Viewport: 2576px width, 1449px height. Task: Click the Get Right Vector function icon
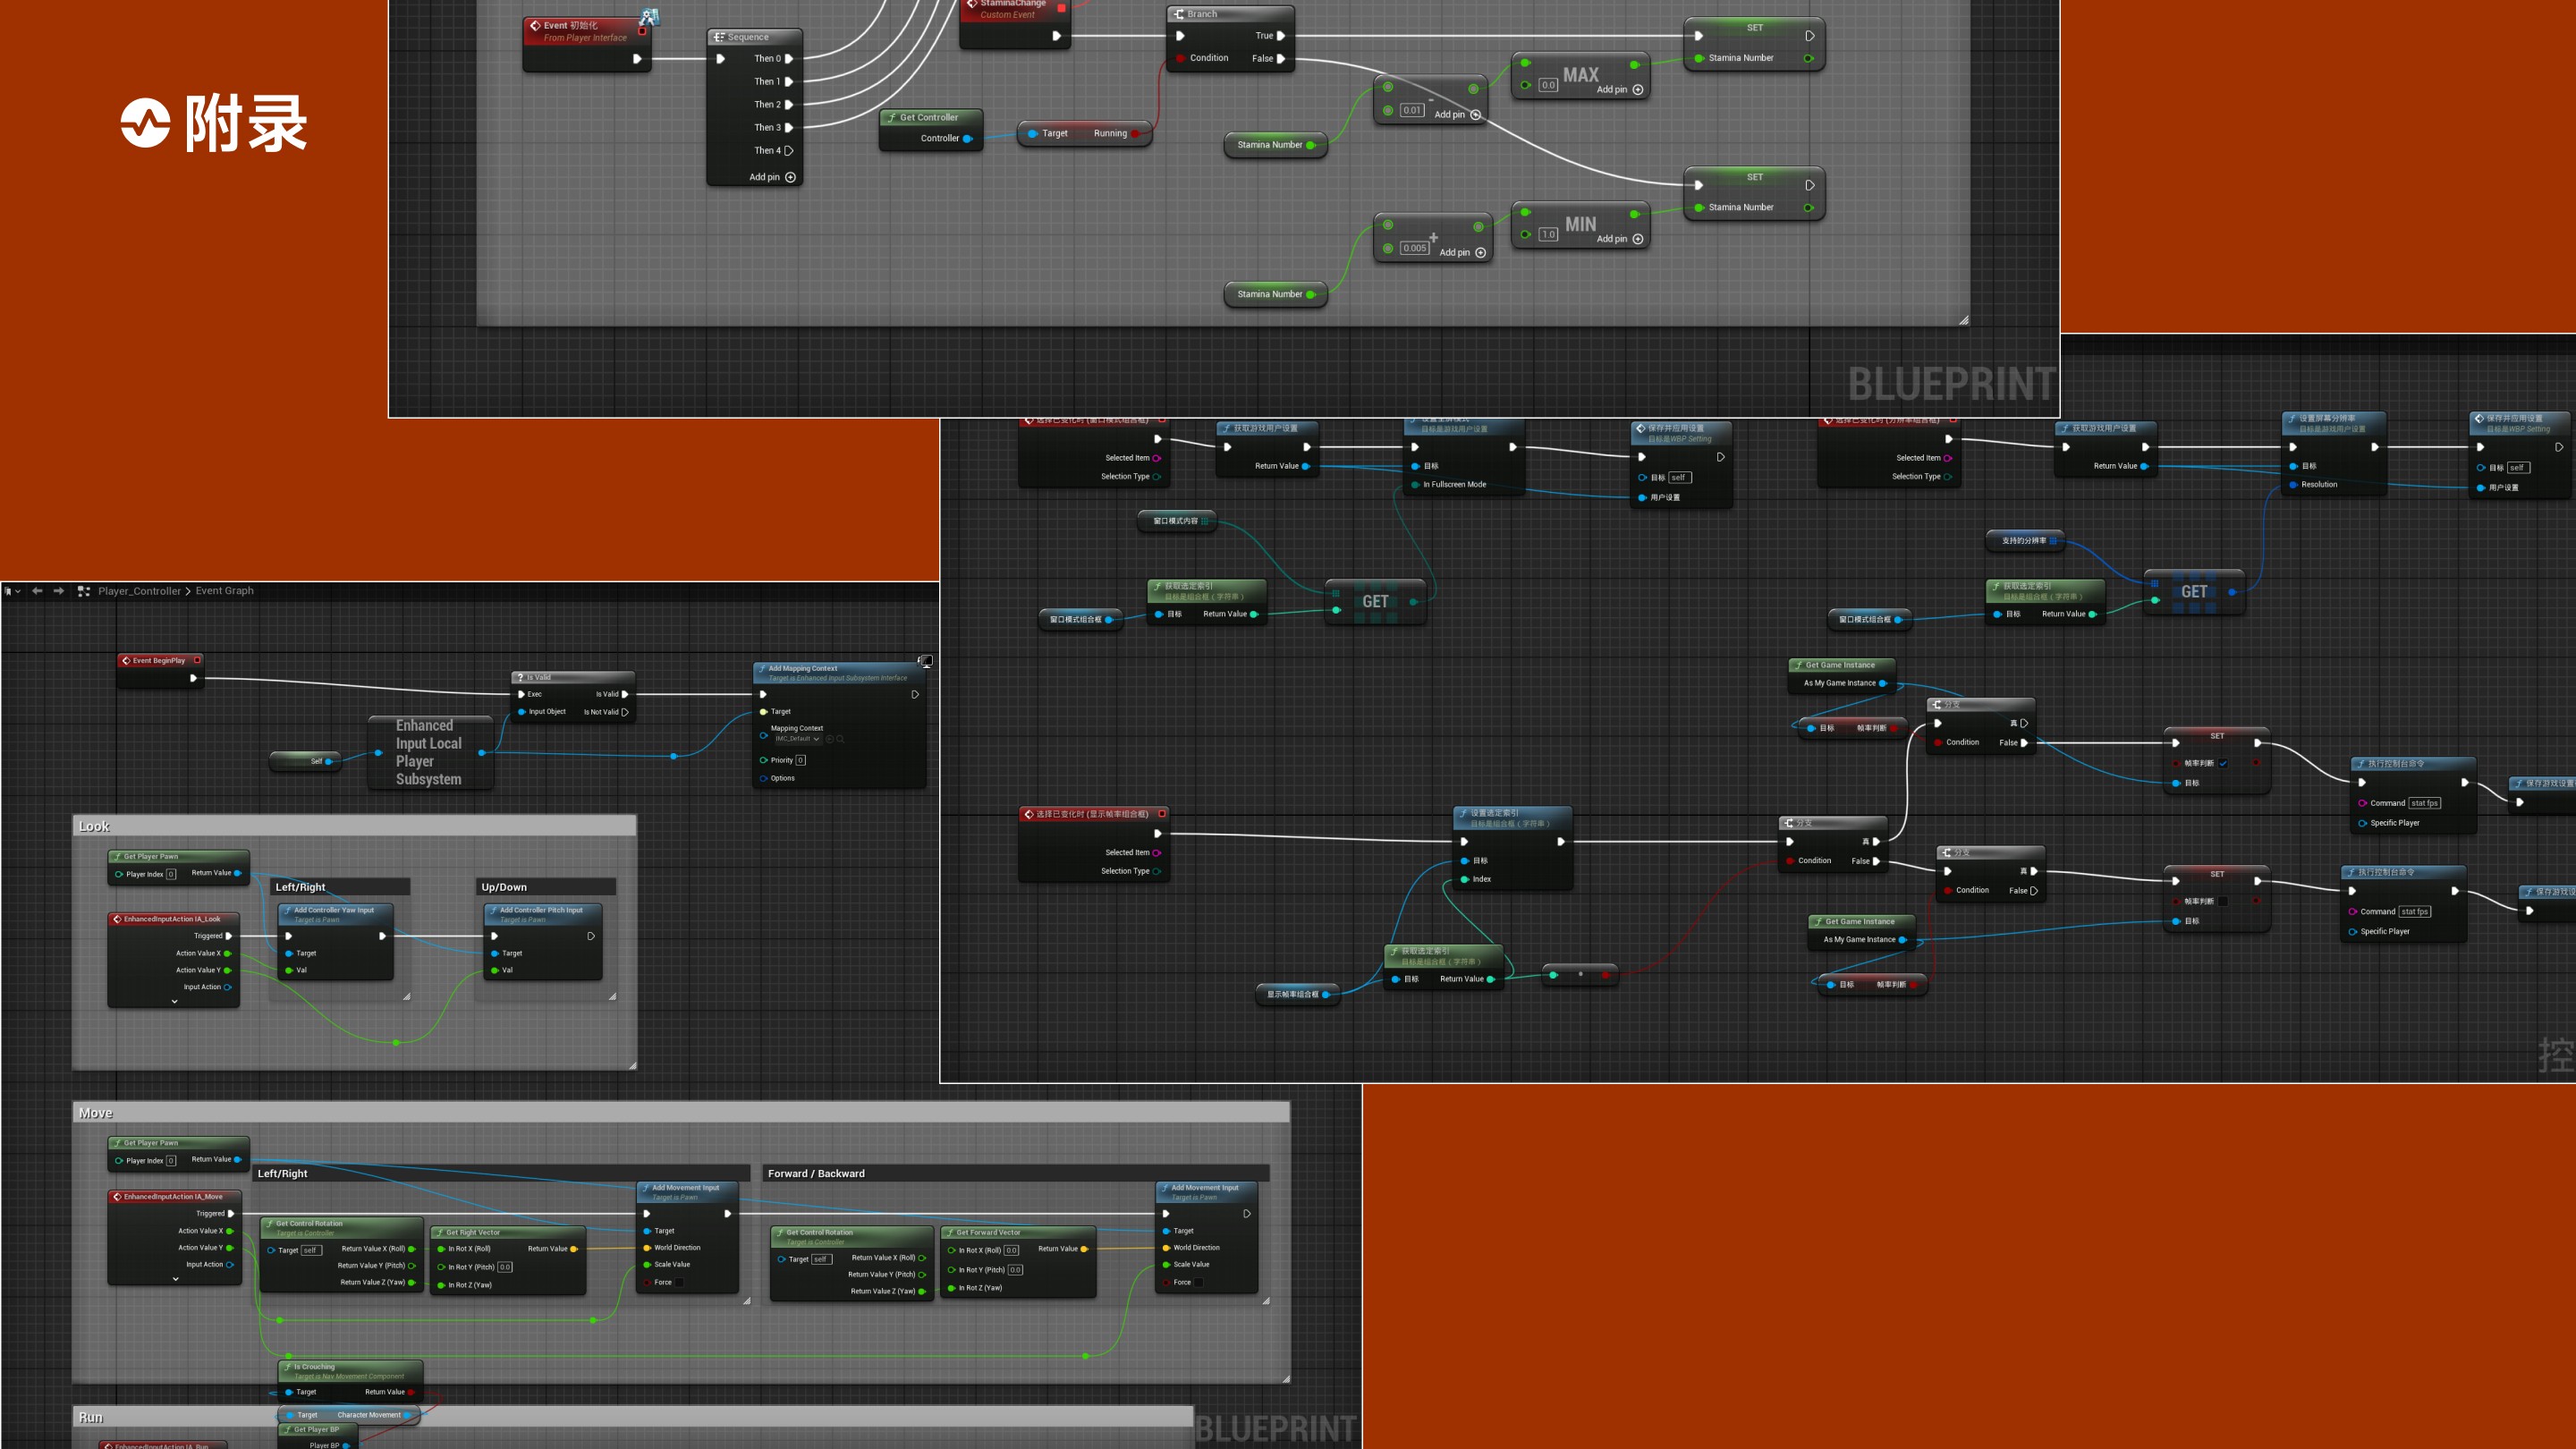click(440, 1232)
